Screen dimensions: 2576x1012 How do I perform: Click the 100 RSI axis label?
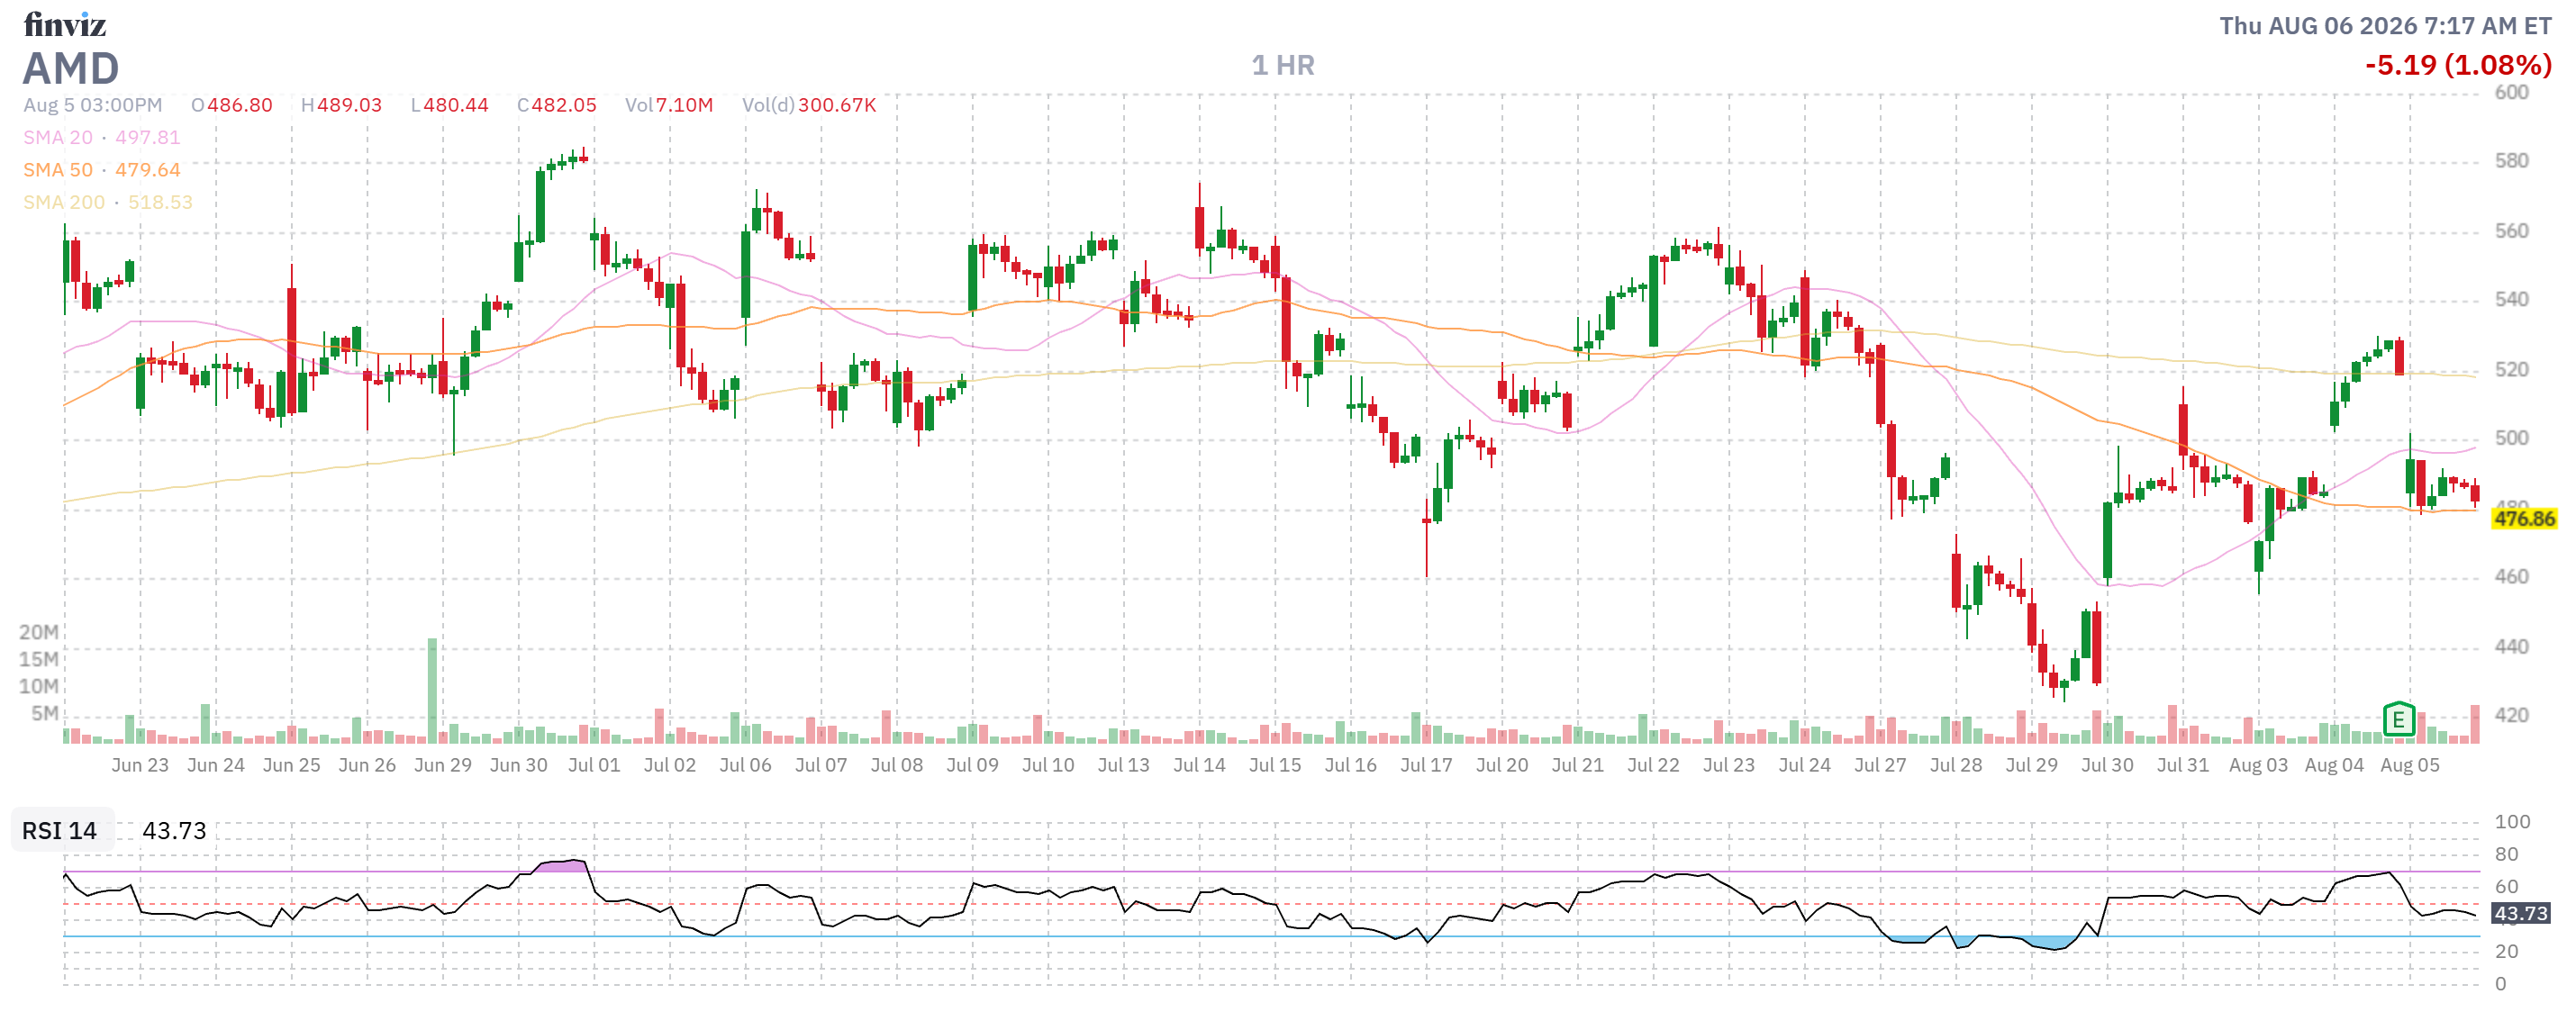click(x=2512, y=822)
